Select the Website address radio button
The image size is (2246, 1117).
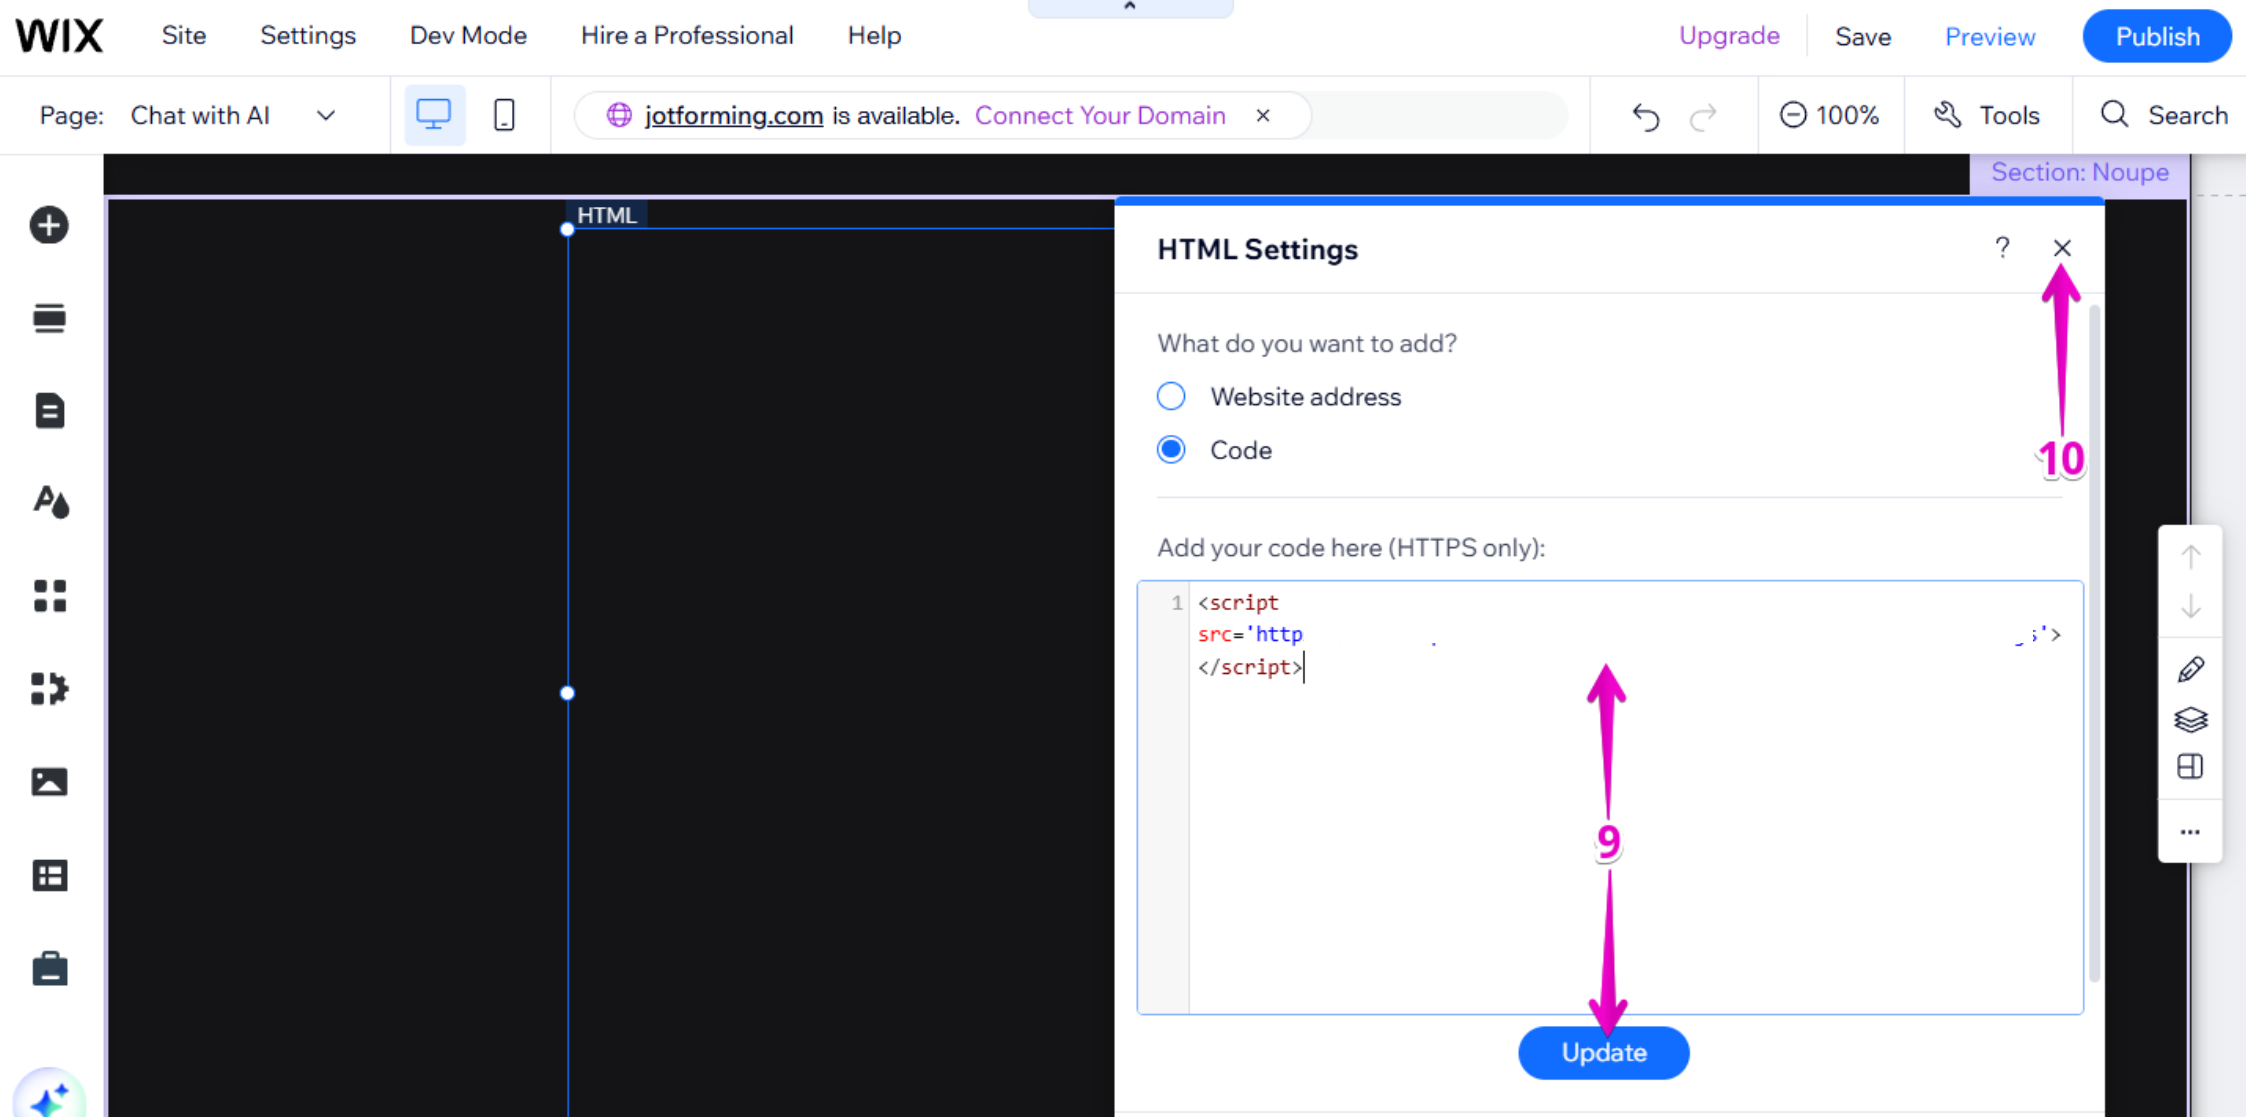coord(1170,396)
